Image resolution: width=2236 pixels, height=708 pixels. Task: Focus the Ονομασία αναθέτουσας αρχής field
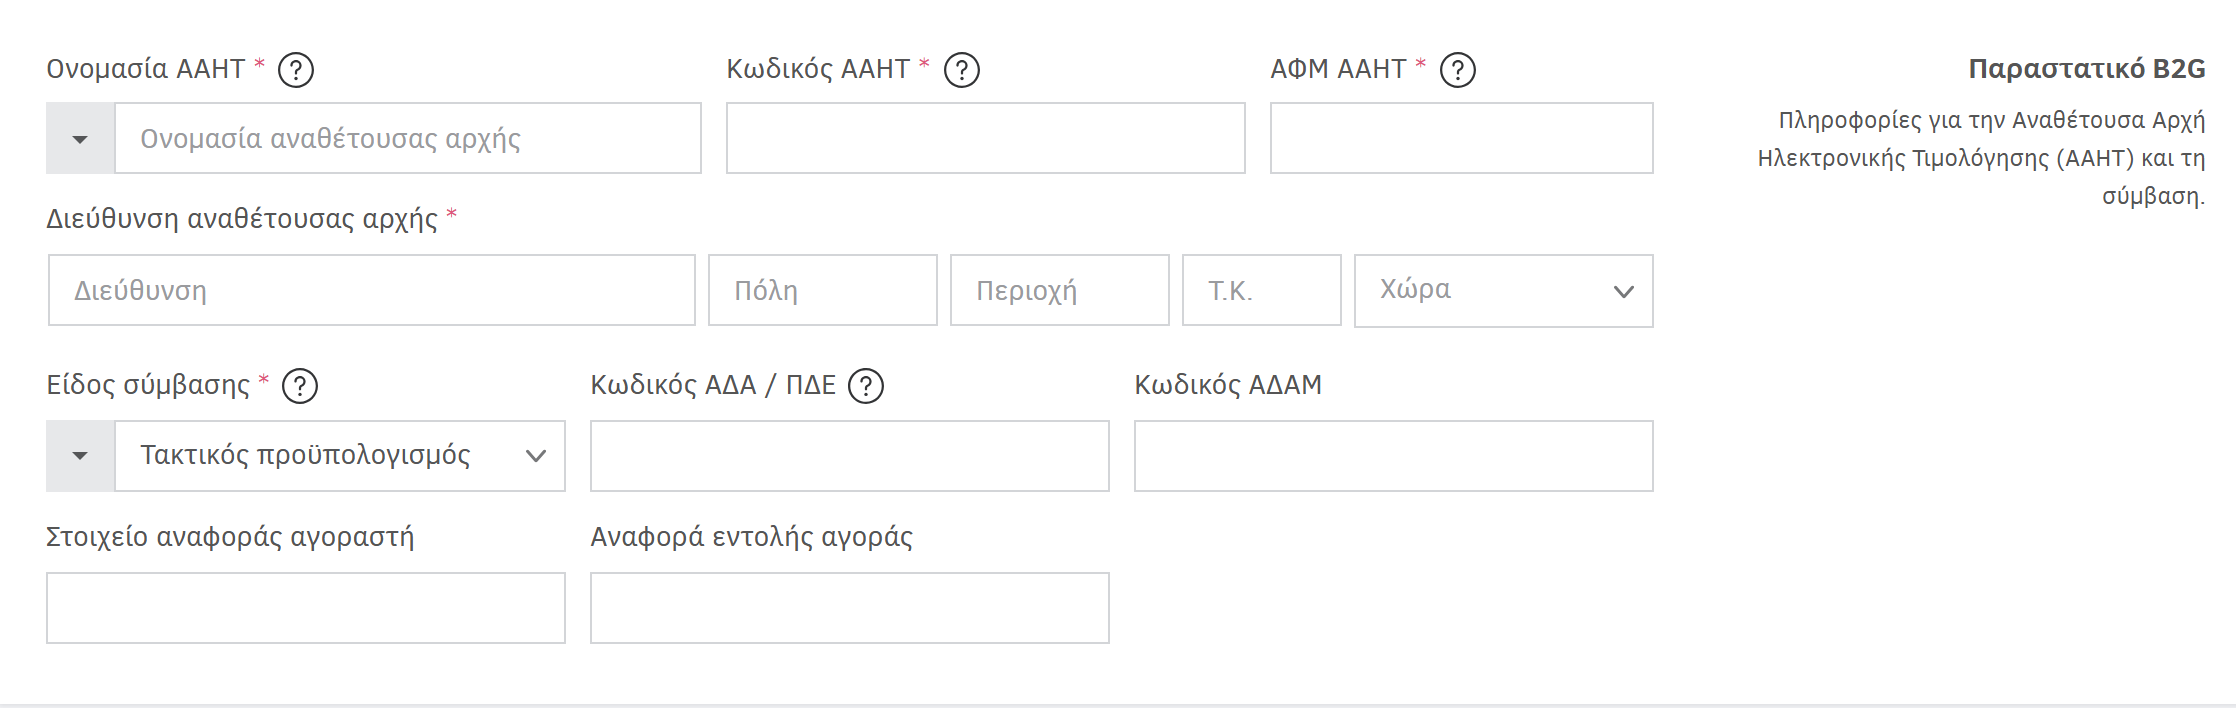[409, 138]
